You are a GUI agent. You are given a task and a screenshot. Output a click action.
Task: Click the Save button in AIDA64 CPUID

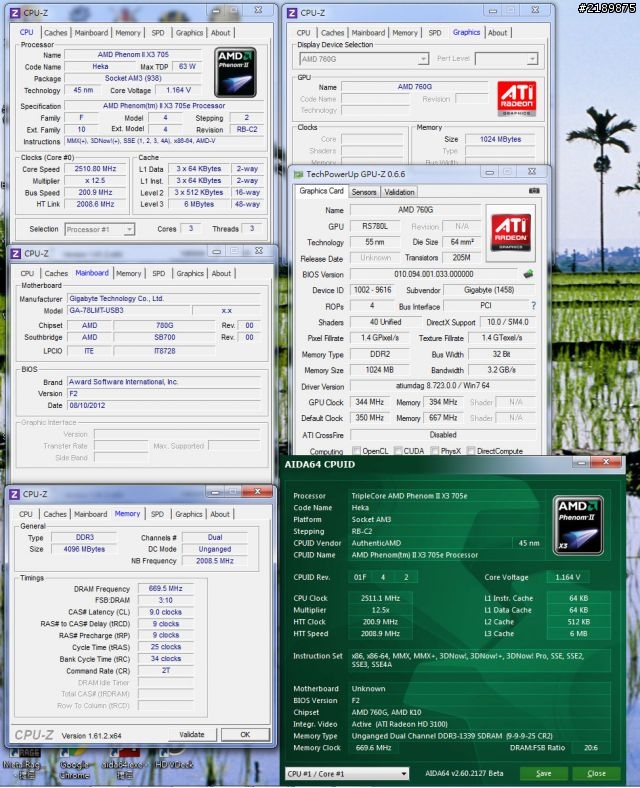[544, 773]
